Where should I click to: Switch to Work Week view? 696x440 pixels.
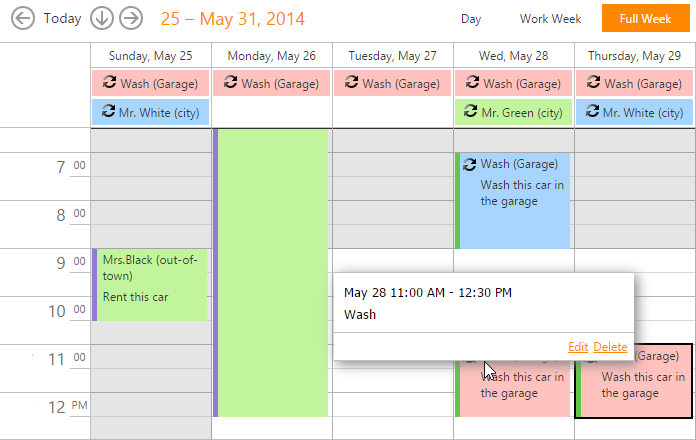point(550,19)
